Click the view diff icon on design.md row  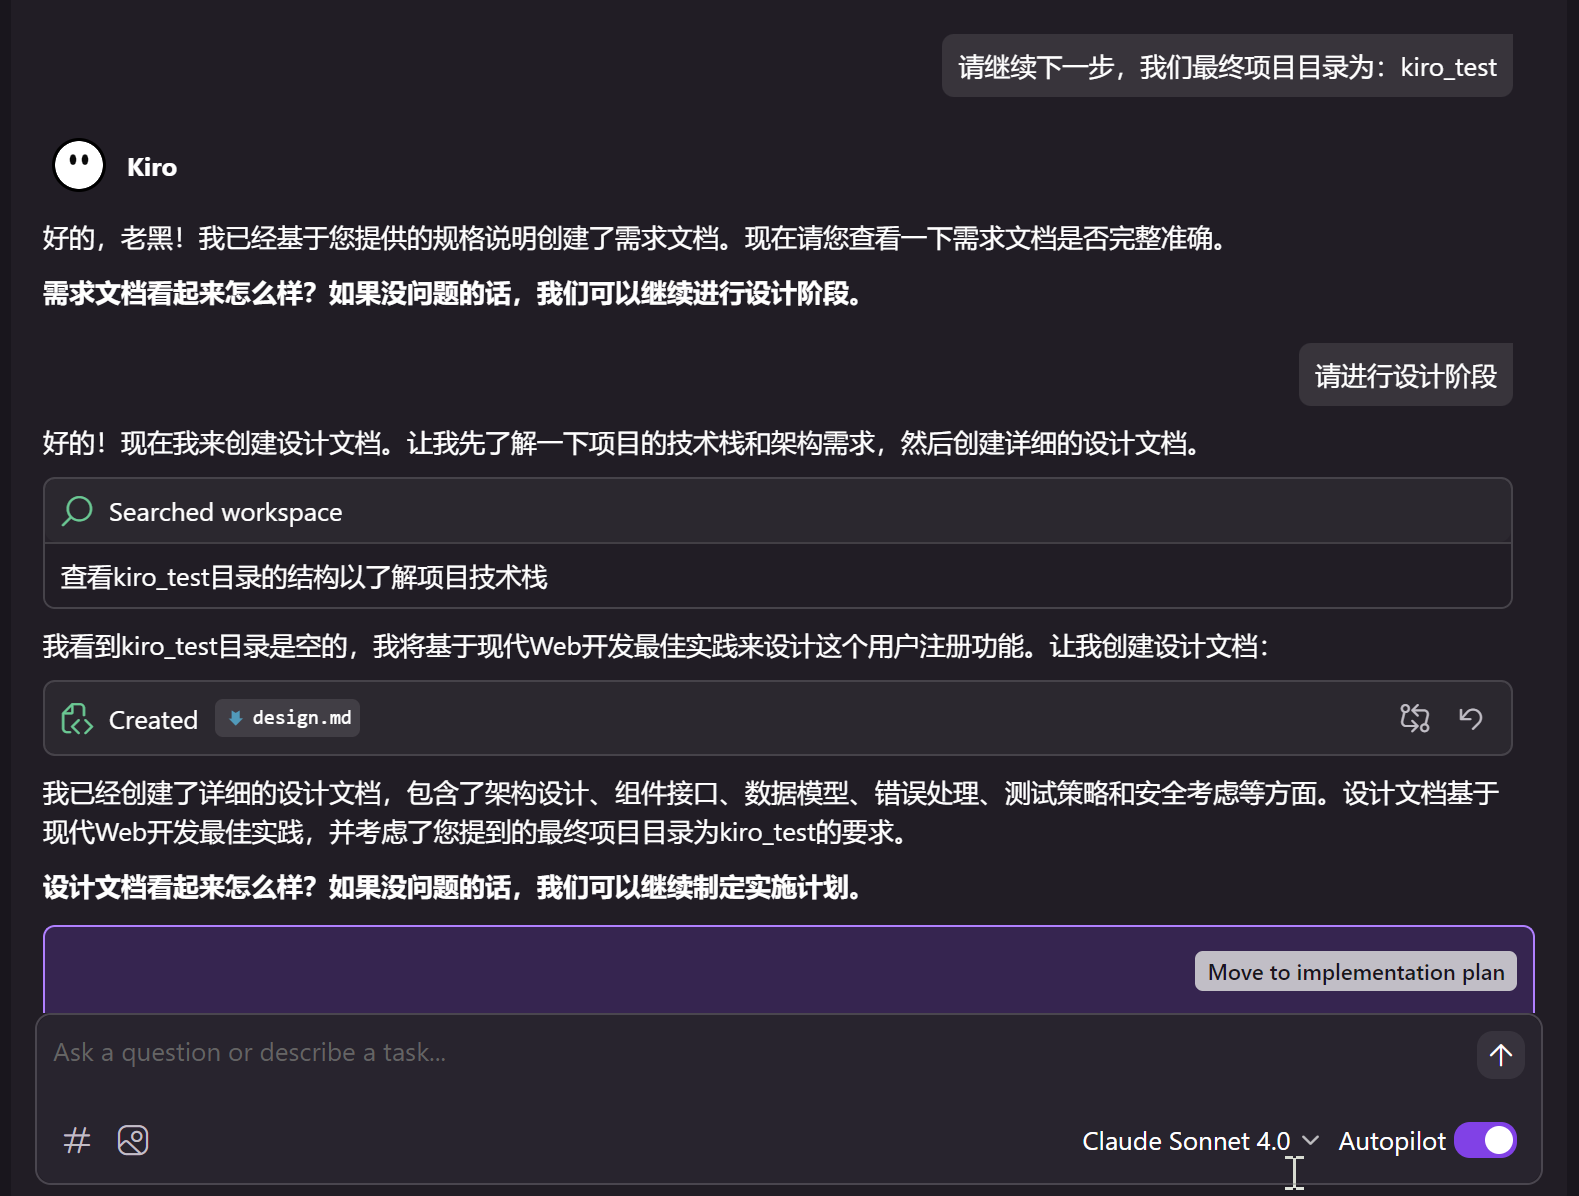1415,718
